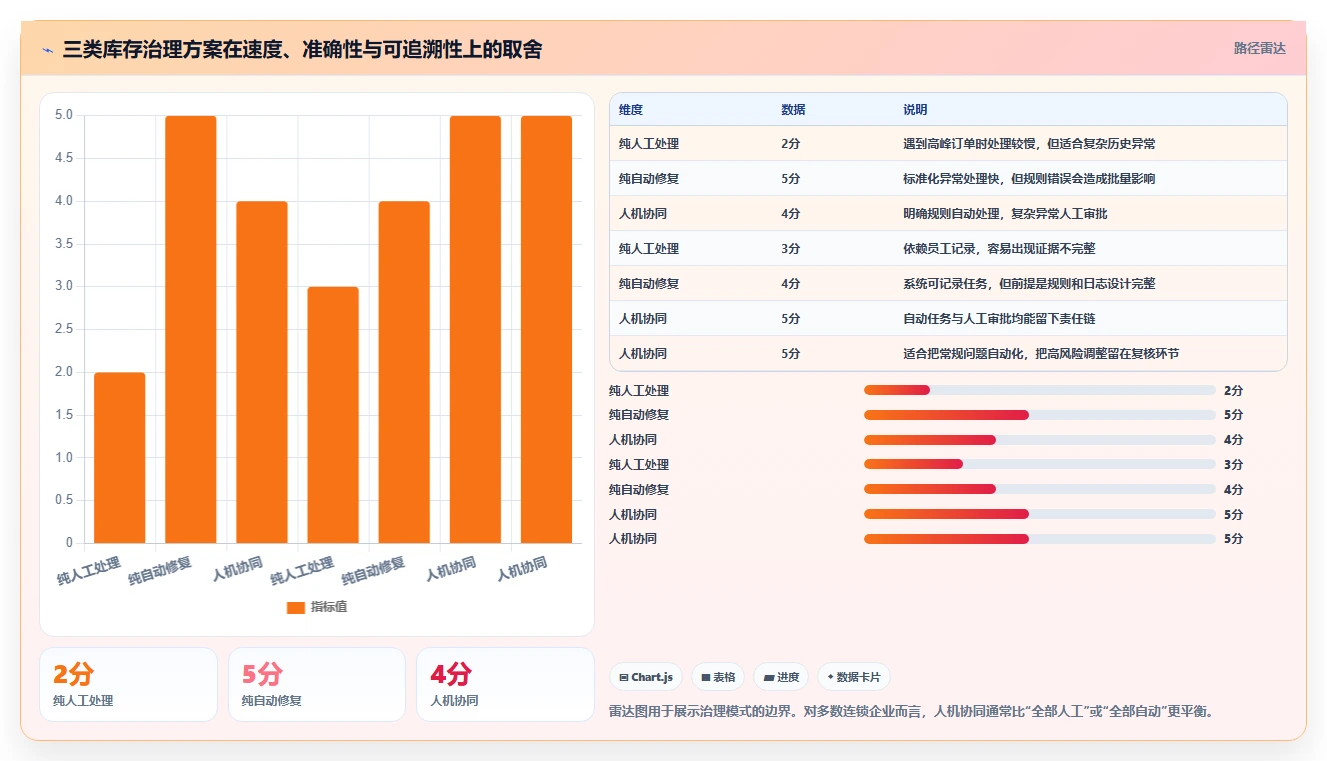Viewport: 1327px width, 761px height.
Task: Select the 进度 chip
Action: (x=781, y=677)
